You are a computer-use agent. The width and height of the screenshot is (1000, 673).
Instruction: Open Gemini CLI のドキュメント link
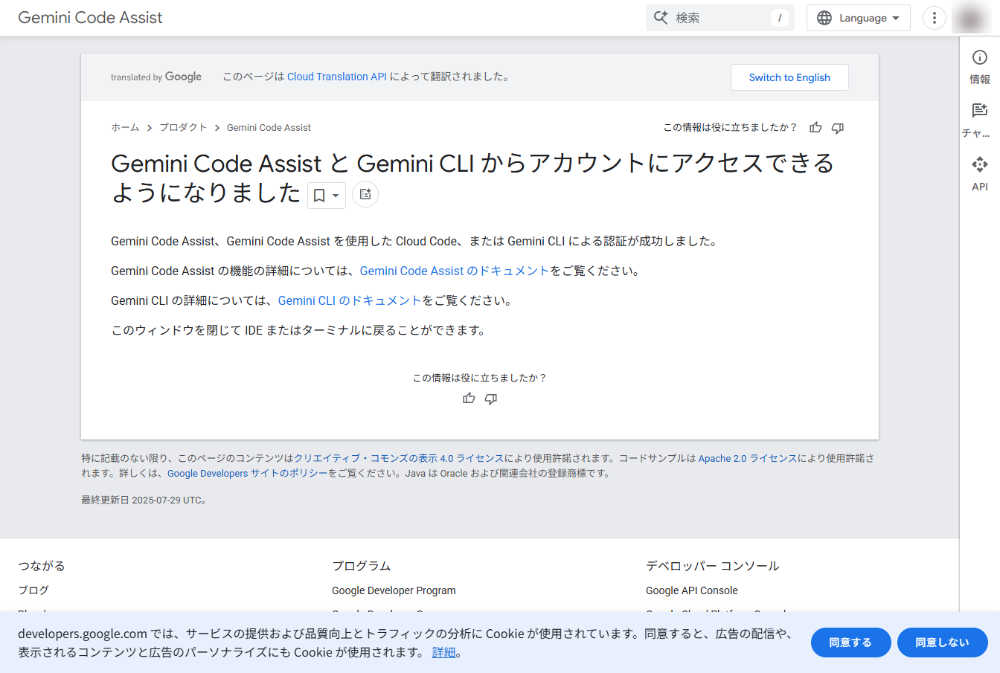(x=350, y=300)
